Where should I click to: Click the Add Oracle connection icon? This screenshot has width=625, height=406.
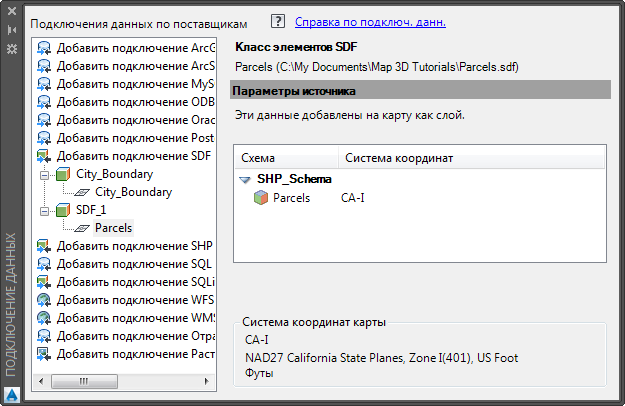(44, 119)
